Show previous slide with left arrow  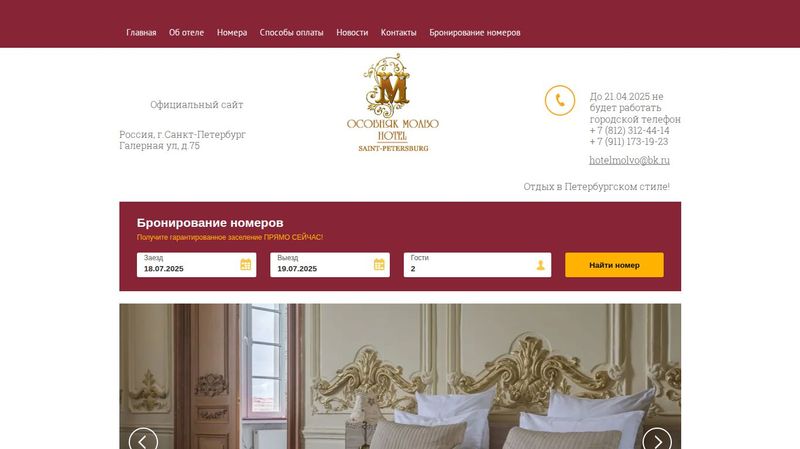(143, 440)
